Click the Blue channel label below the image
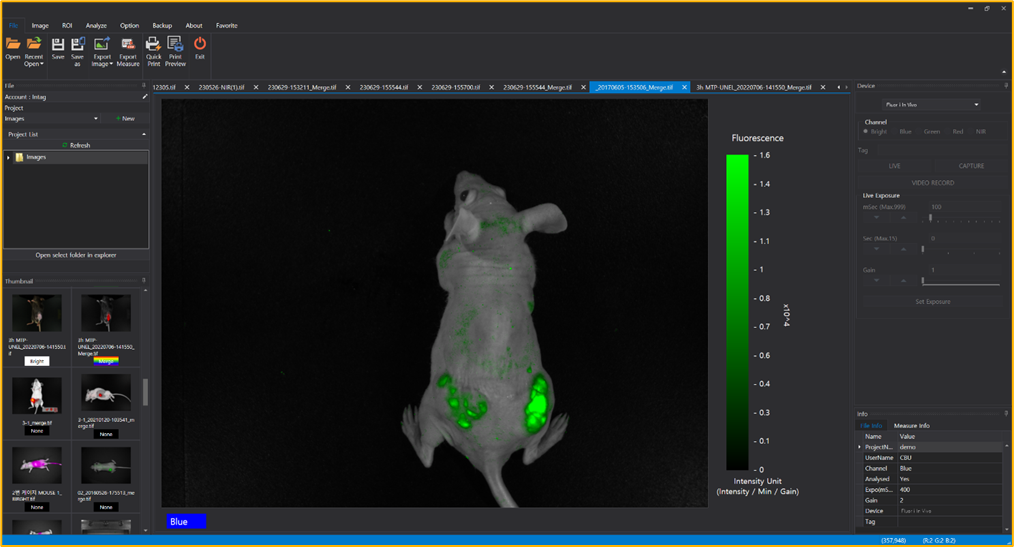 186,521
